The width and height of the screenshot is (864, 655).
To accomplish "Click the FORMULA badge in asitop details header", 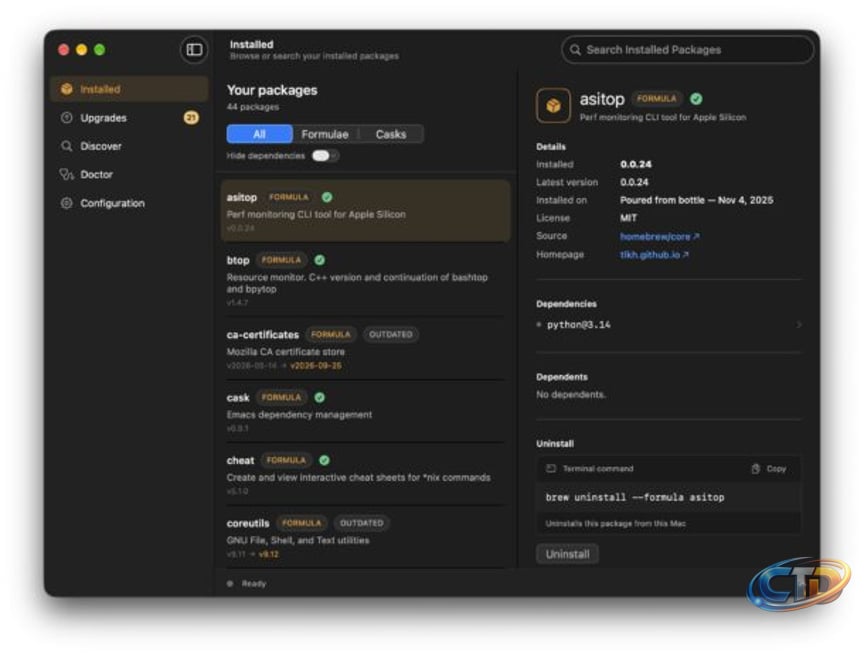I will [x=656, y=99].
